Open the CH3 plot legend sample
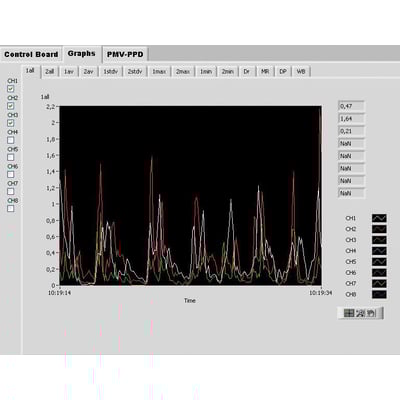 point(379,240)
